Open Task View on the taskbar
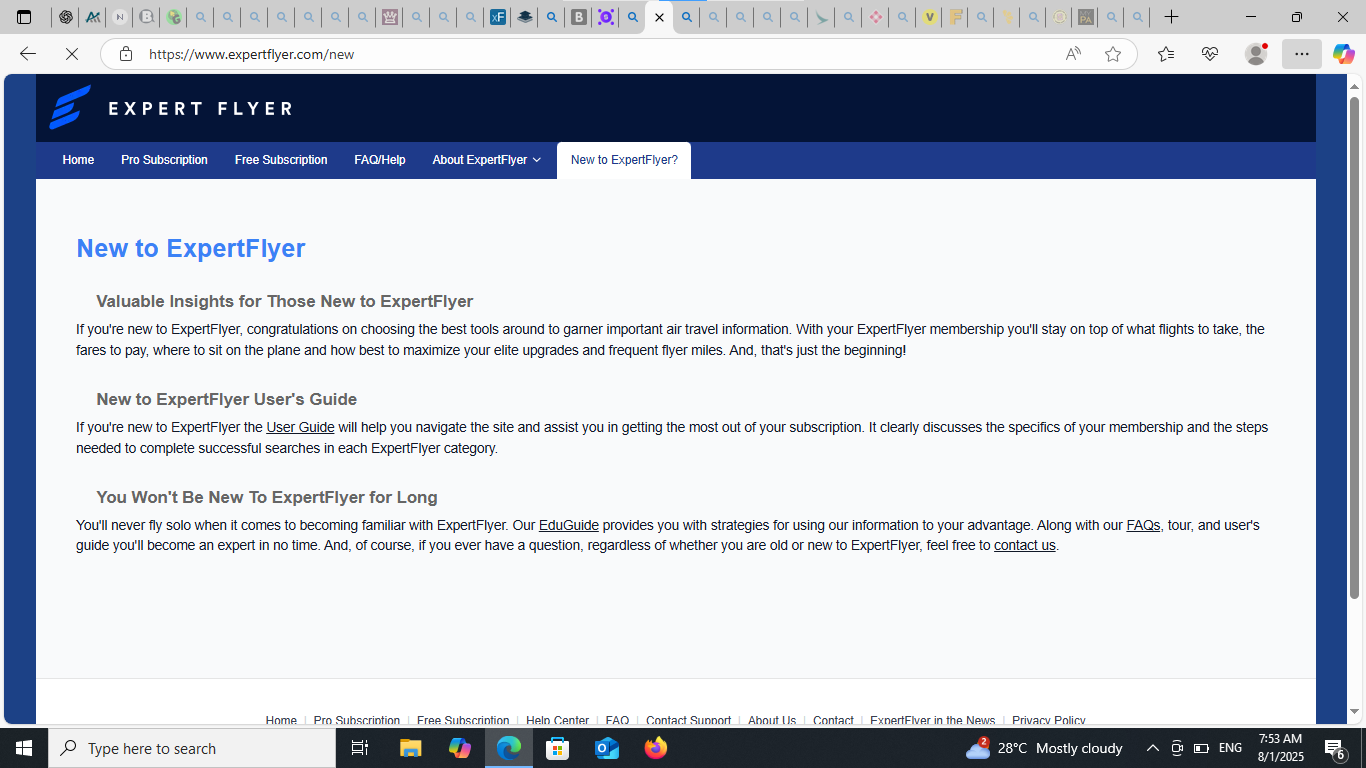The image size is (1366, 768). 360,748
